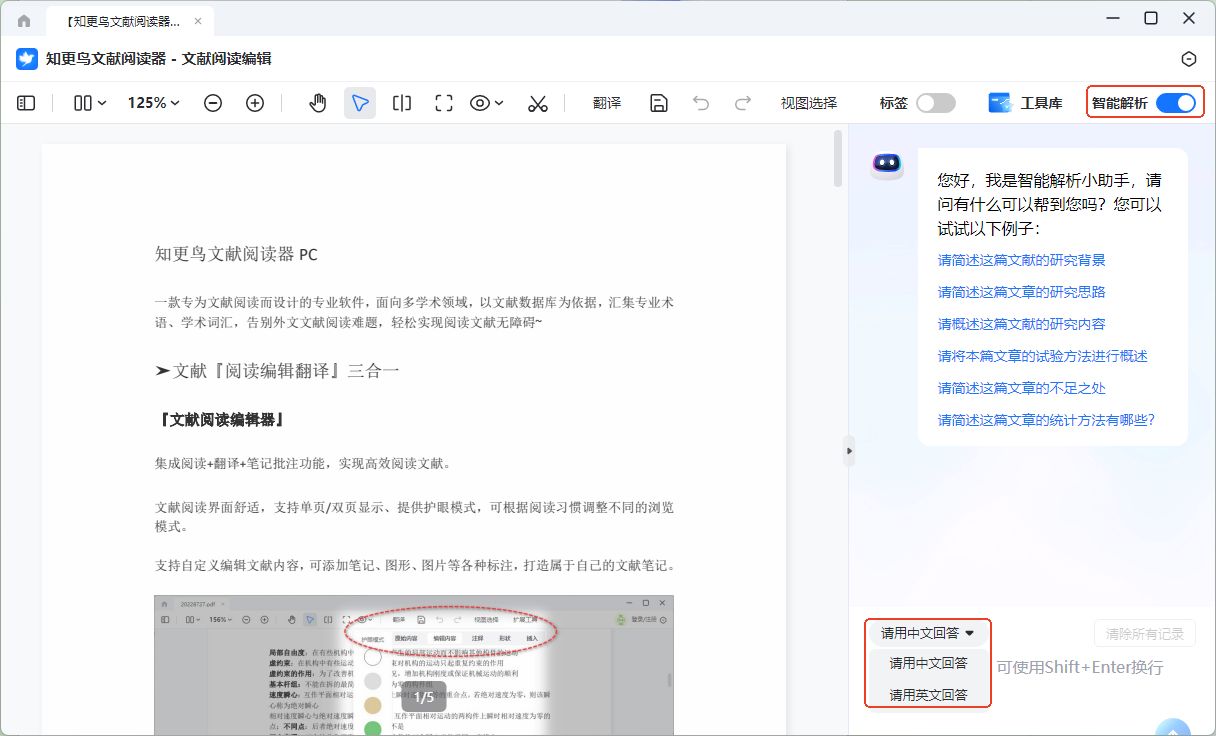
Task: Click the 清除所有记录 button
Action: click(1144, 633)
